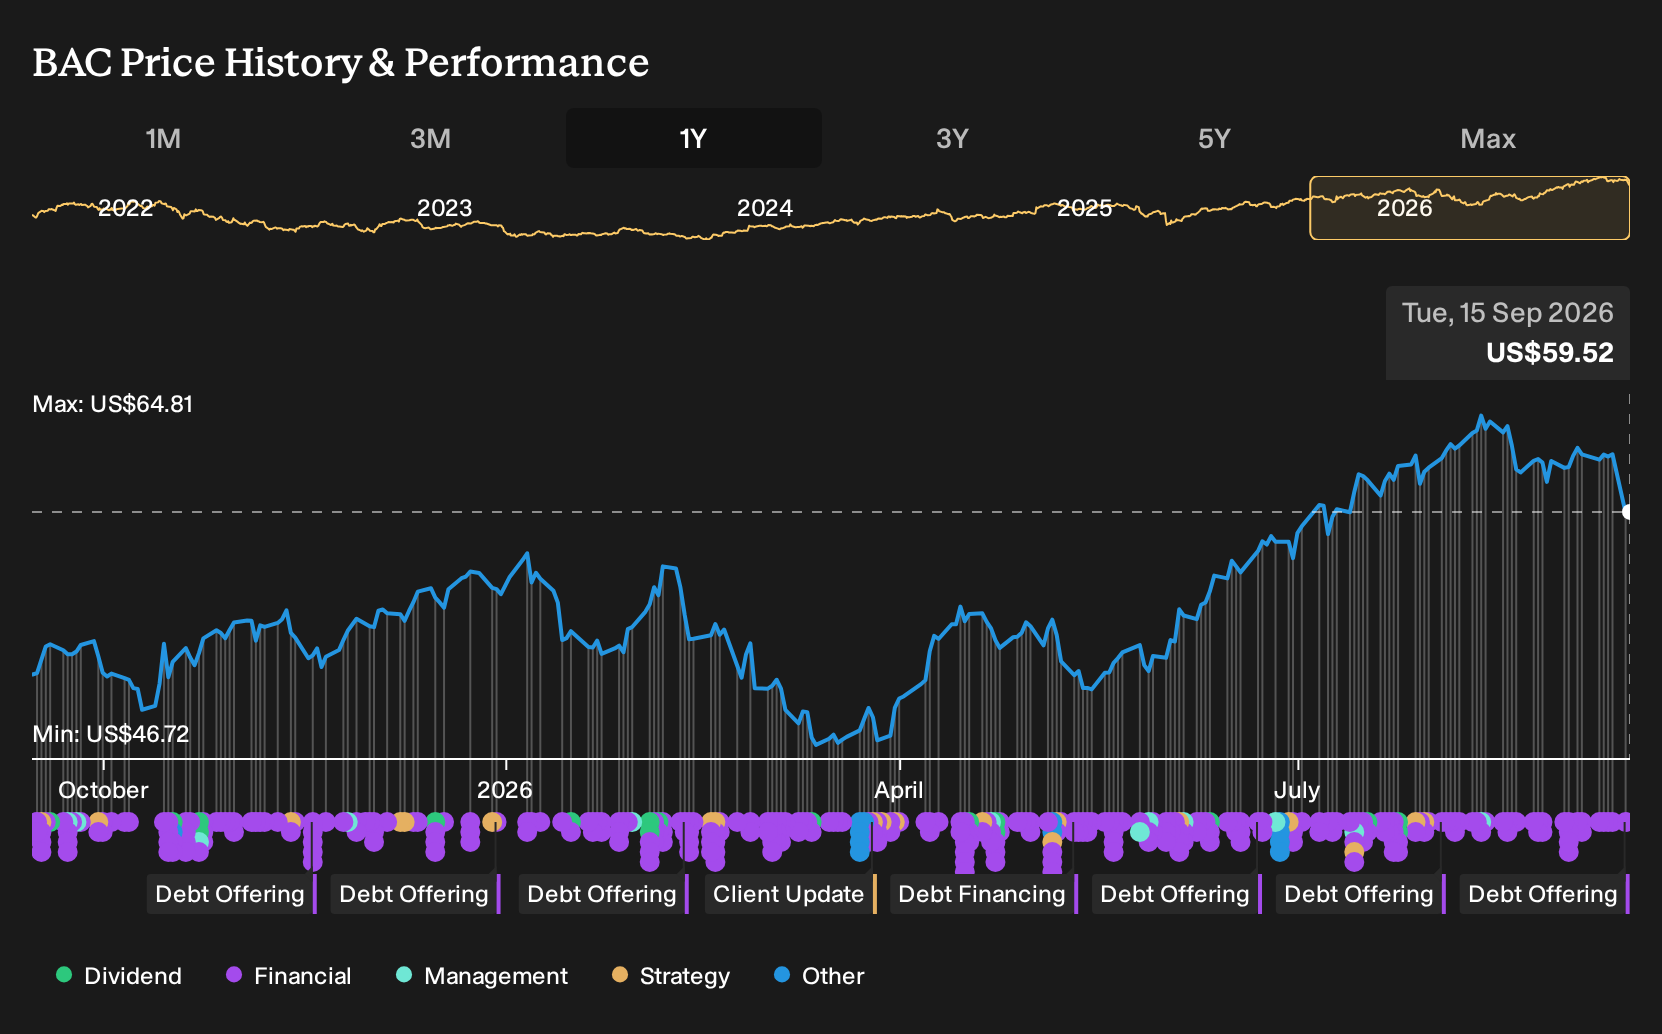Screen dimensions: 1662x1034
Task: Select the 1Y time range tab
Action: 693,138
